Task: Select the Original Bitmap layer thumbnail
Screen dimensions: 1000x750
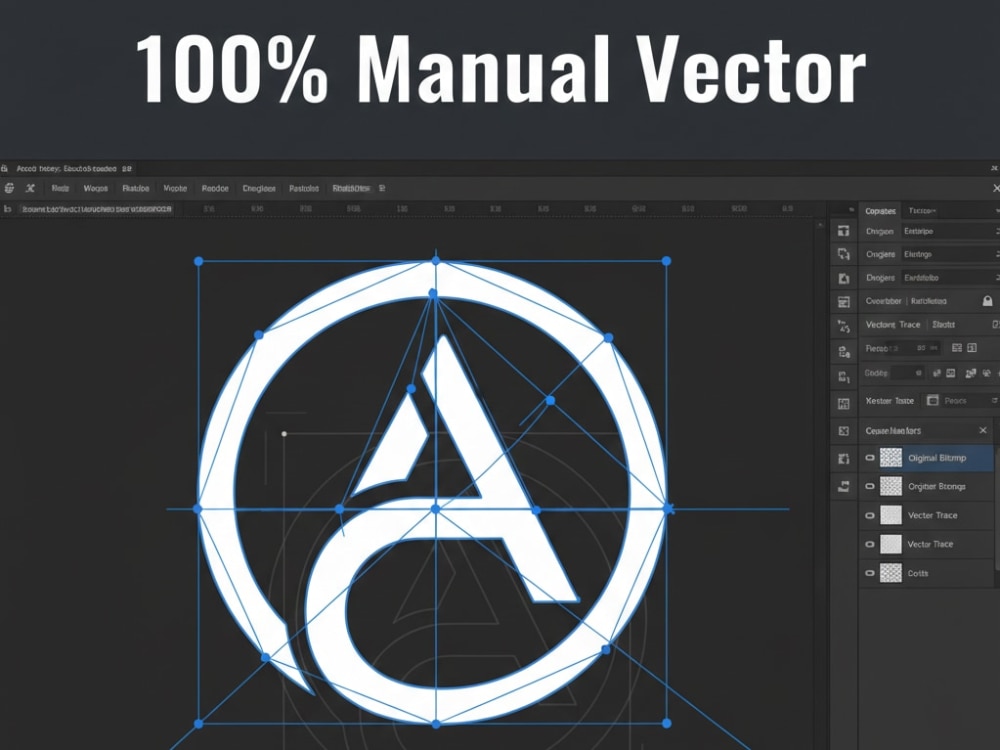Action: tap(891, 457)
